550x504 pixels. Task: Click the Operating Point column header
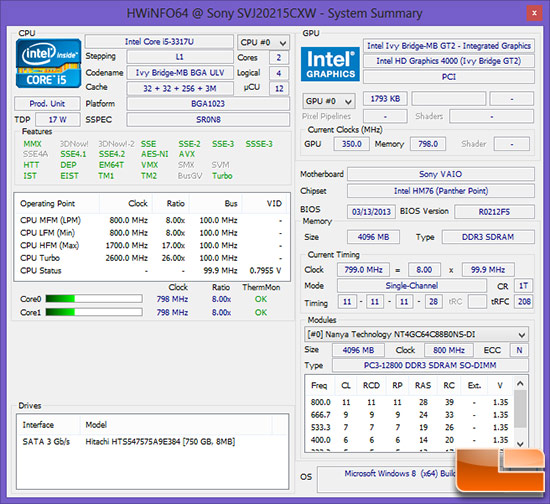[x=57, y=204]
